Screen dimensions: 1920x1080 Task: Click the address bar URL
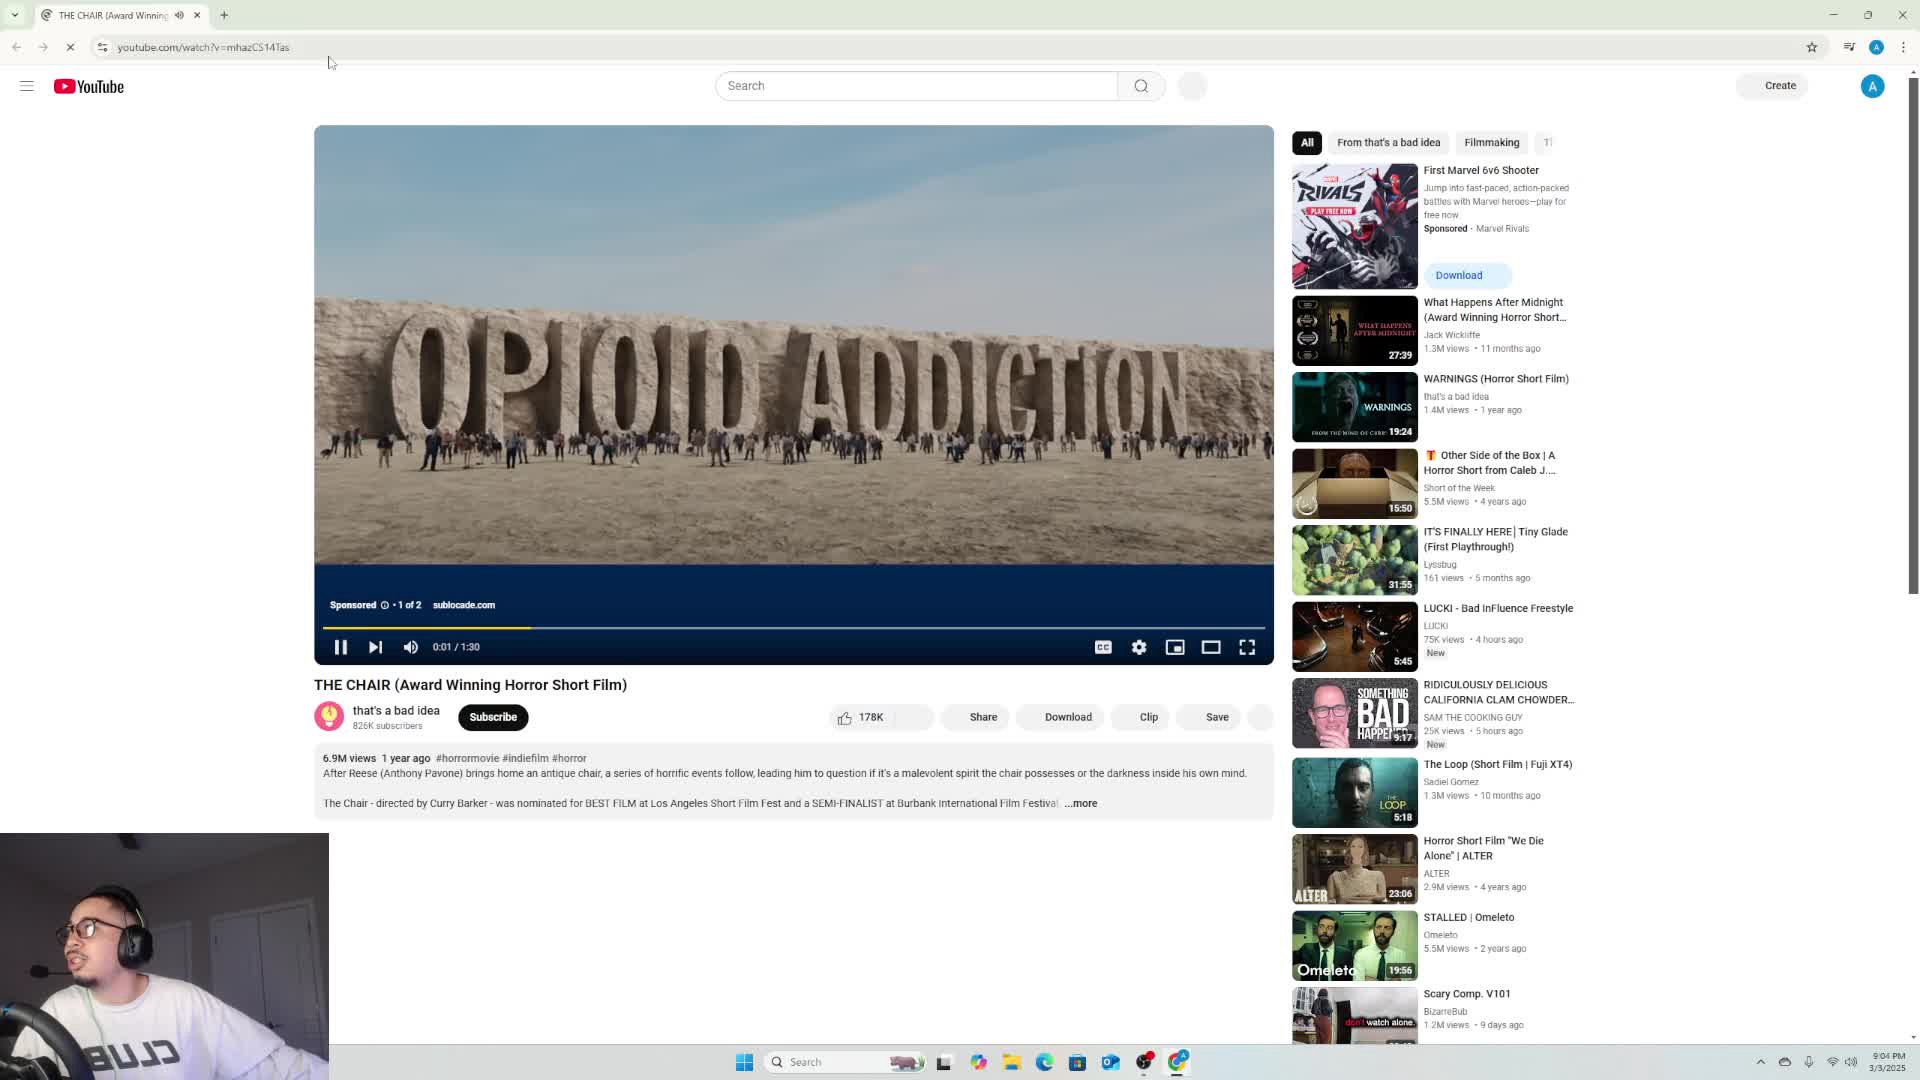point(203,47)
